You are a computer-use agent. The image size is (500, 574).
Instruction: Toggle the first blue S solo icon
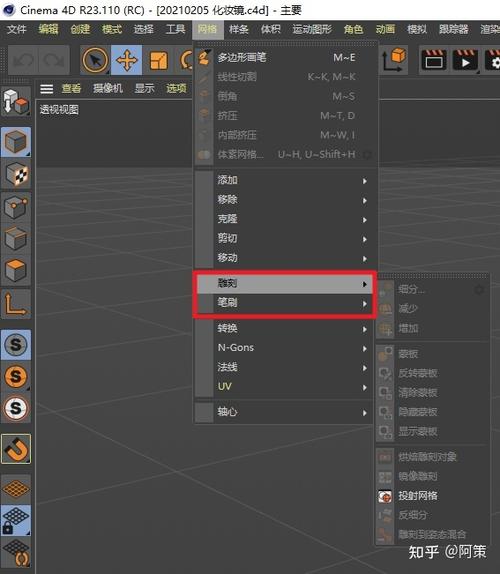point(16,344)
